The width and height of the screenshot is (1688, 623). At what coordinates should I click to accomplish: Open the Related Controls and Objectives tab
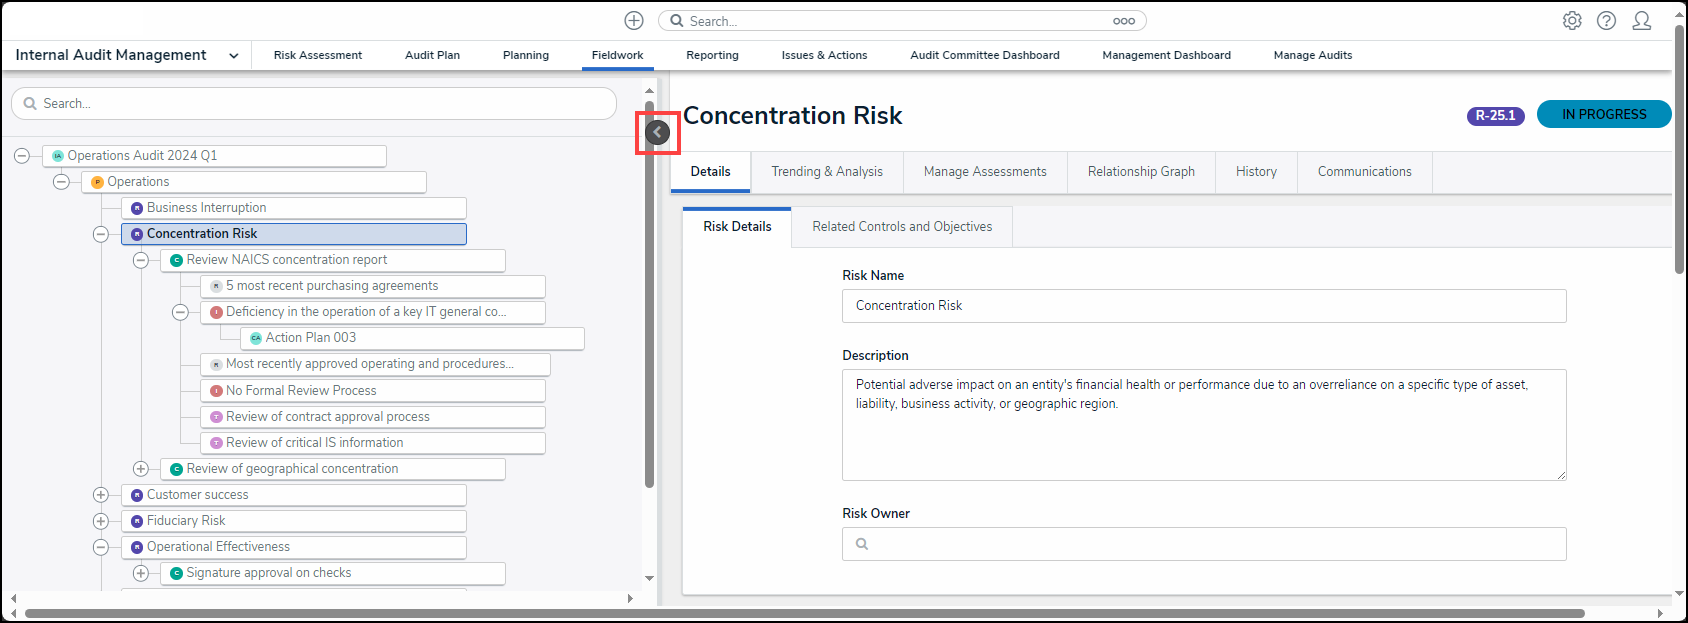902,227
